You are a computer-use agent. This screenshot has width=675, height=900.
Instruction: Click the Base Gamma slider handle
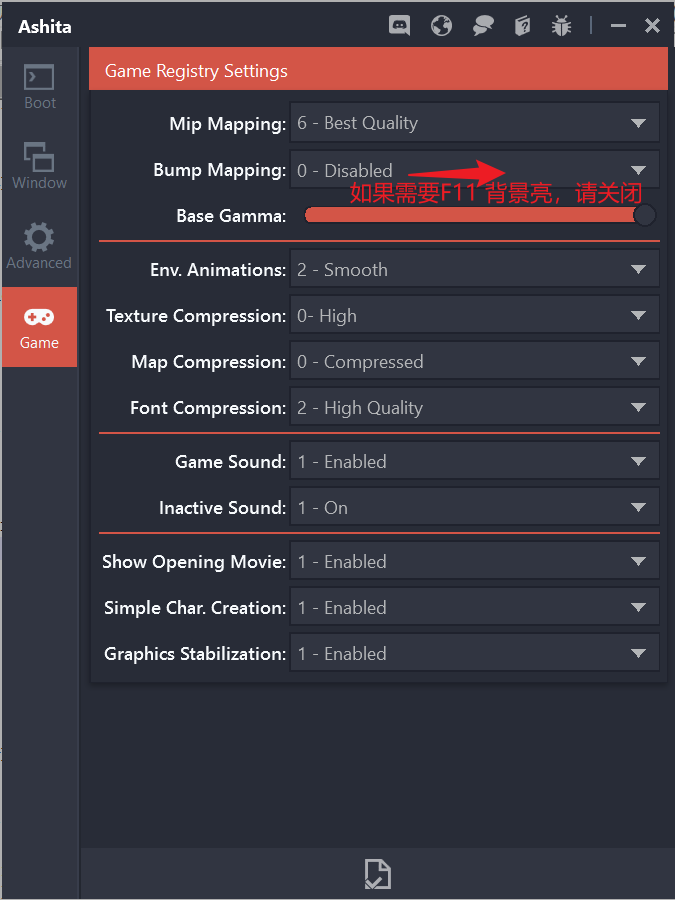tap(645, 215)
